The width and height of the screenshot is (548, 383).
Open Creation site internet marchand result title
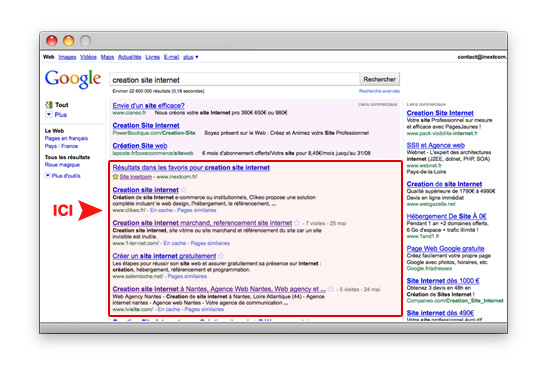pos(202,223)
